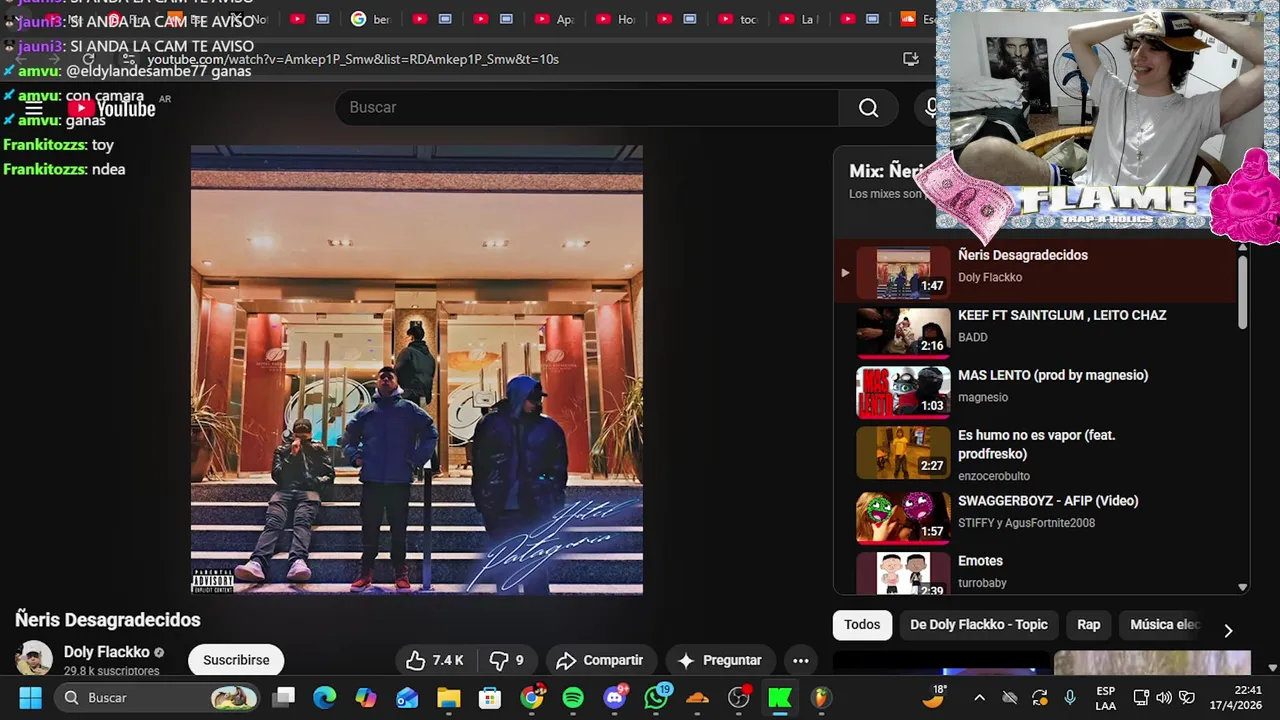Select the Rap filter chip
Screen dimensions: 1280x720
(1089, 625)
